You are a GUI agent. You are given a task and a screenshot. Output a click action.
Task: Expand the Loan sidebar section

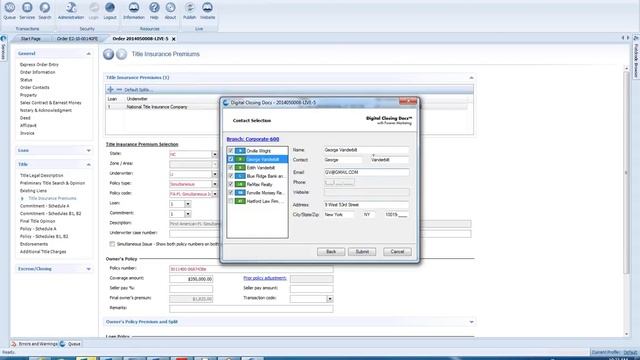[x=89, y=151]
